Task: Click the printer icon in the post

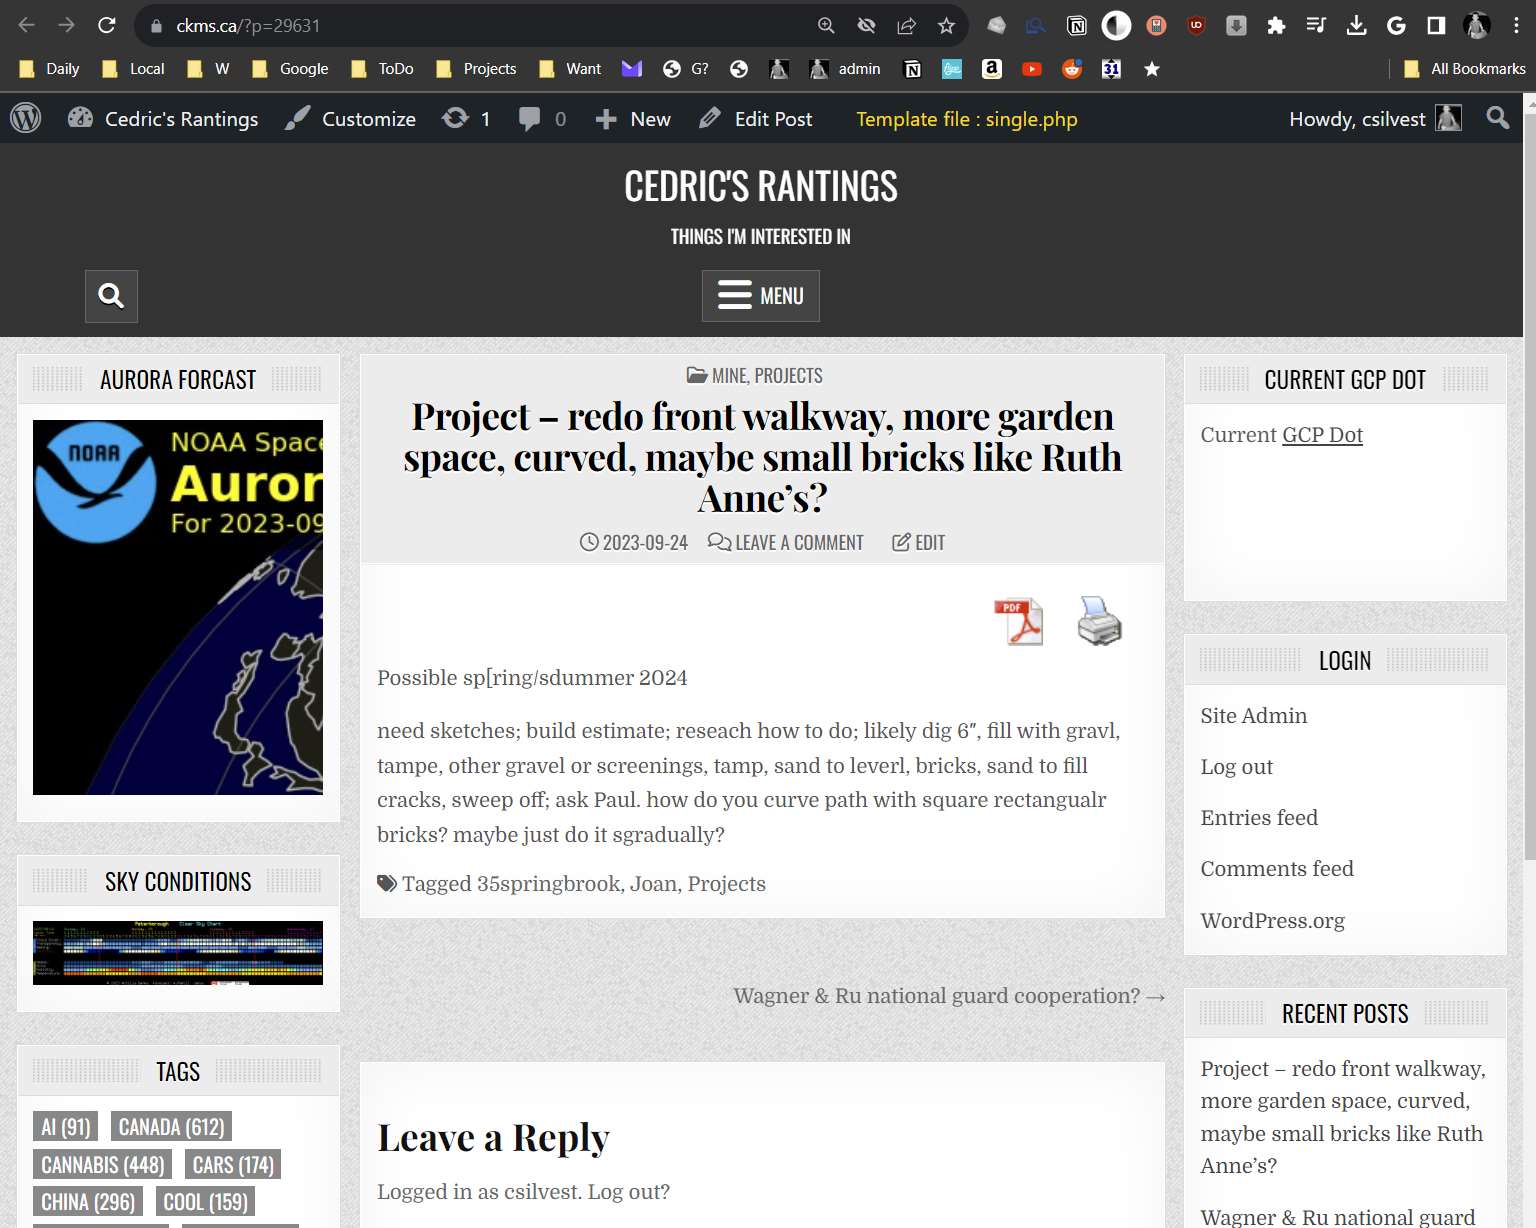Action: pos(1099,621)
